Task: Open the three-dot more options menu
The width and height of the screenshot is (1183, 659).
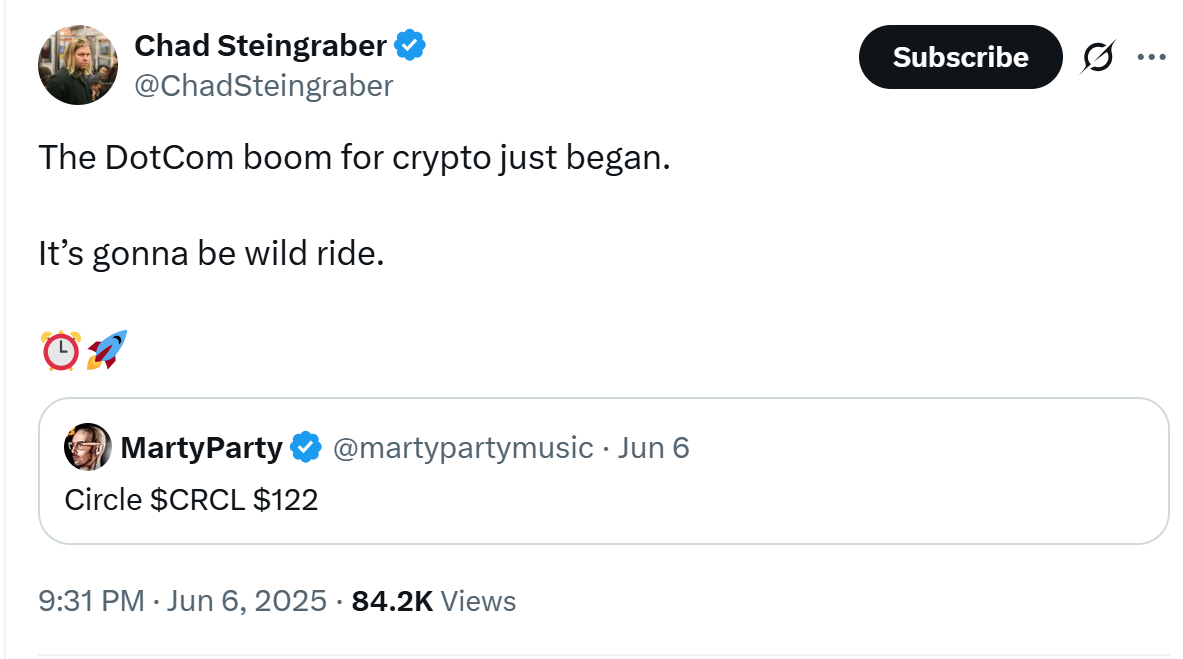Action: tap(1151, 57)
